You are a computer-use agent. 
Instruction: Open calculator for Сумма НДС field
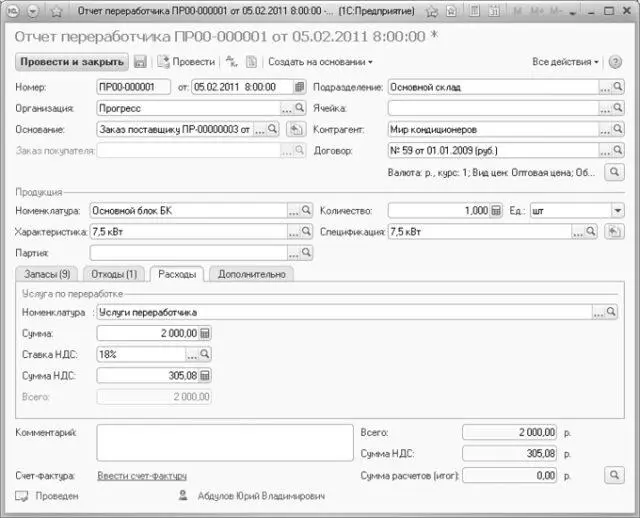pyautogui.click(x=205, y=376)
